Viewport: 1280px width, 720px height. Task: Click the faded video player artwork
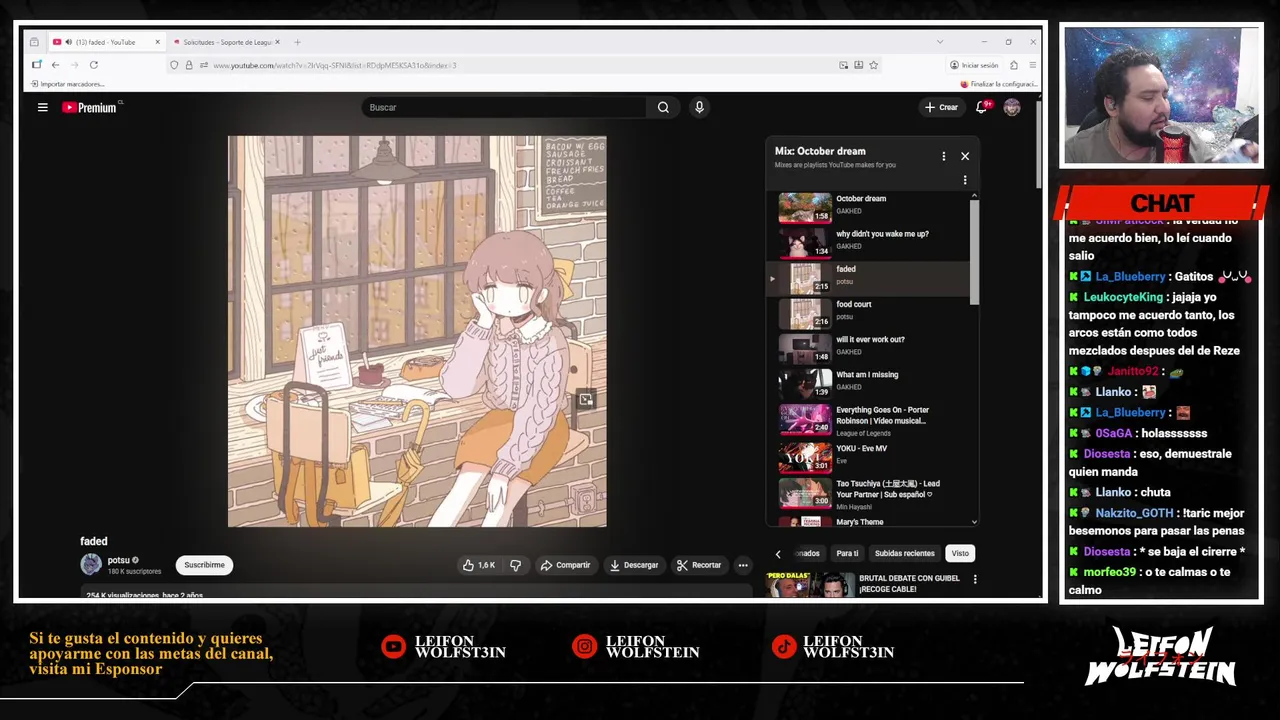(x=417, y=331)
